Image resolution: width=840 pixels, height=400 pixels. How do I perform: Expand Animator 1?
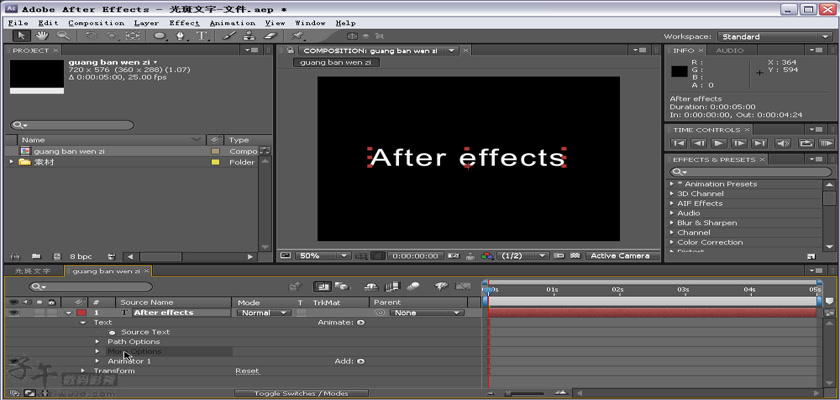[97, 361]
